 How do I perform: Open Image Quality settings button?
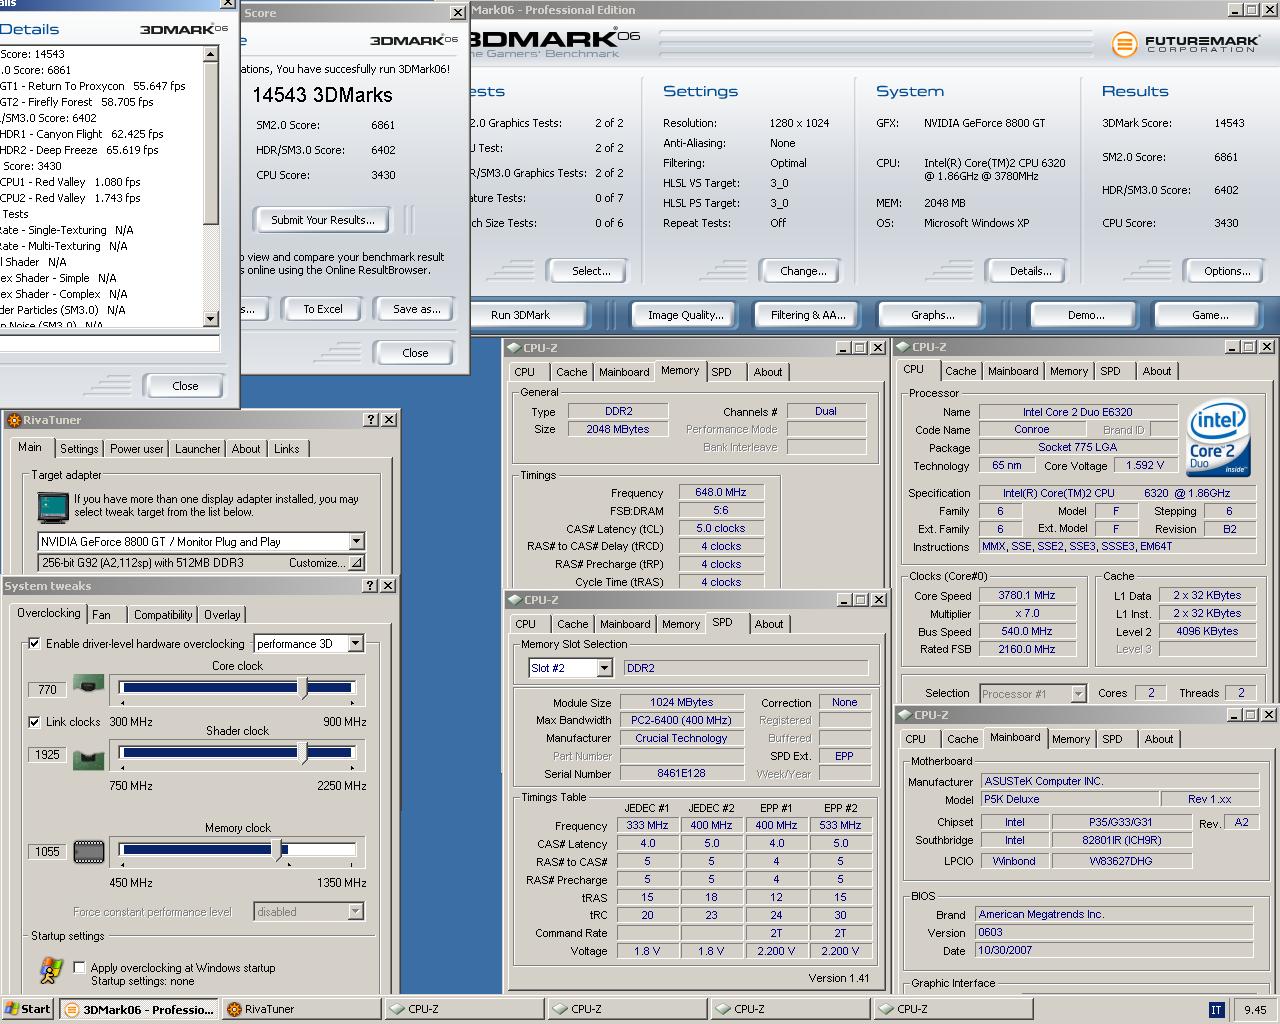(x=686, y=315)
